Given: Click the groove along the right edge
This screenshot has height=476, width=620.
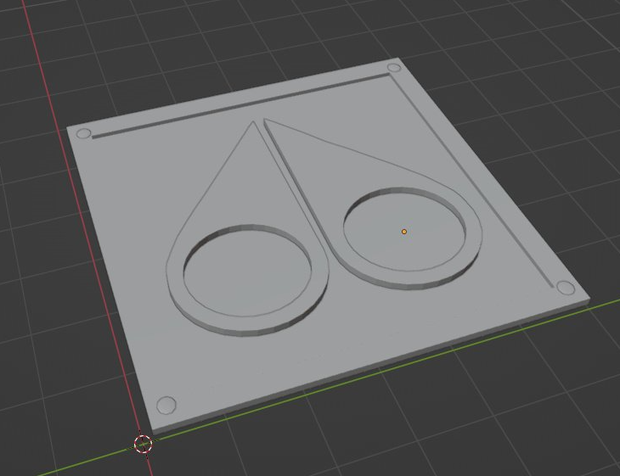Looking at the screenshot, I should click(472, 181).
